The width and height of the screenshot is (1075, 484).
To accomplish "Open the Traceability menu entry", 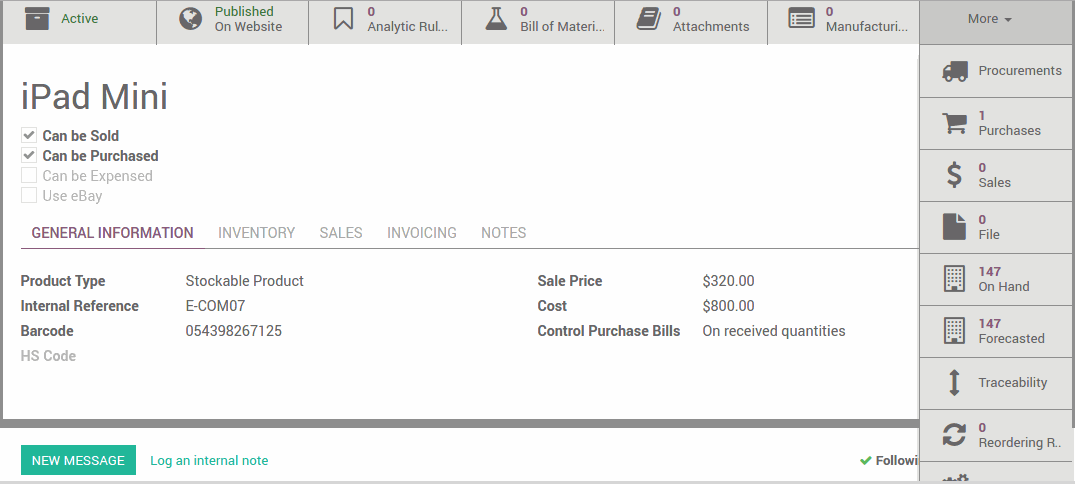I will click(997, 383).
